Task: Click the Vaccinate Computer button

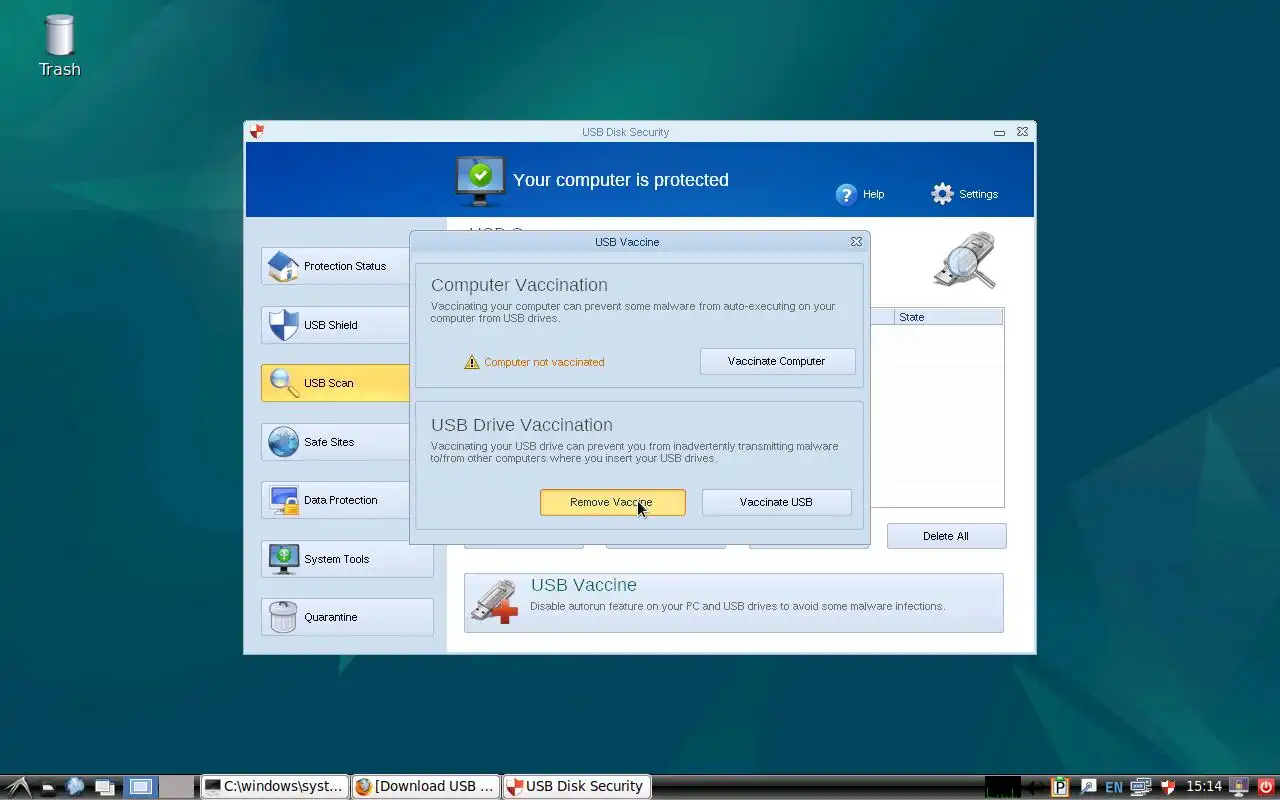Action: click(x=777, y=361)
